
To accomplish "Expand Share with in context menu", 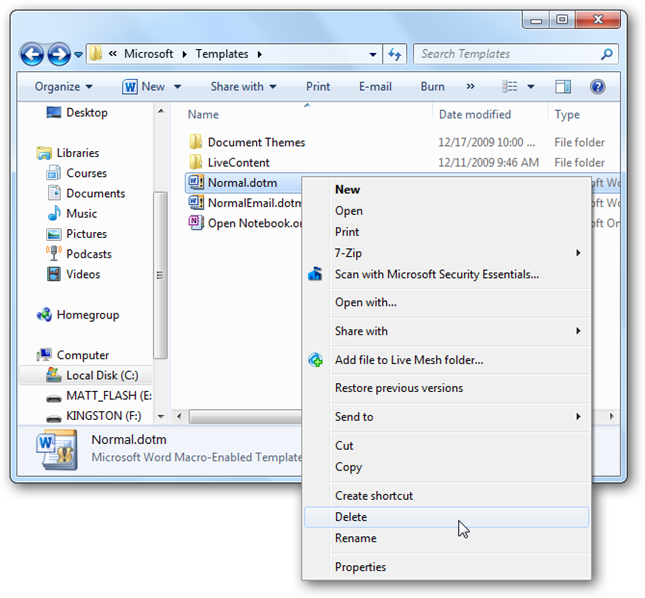I will [446, 331].
